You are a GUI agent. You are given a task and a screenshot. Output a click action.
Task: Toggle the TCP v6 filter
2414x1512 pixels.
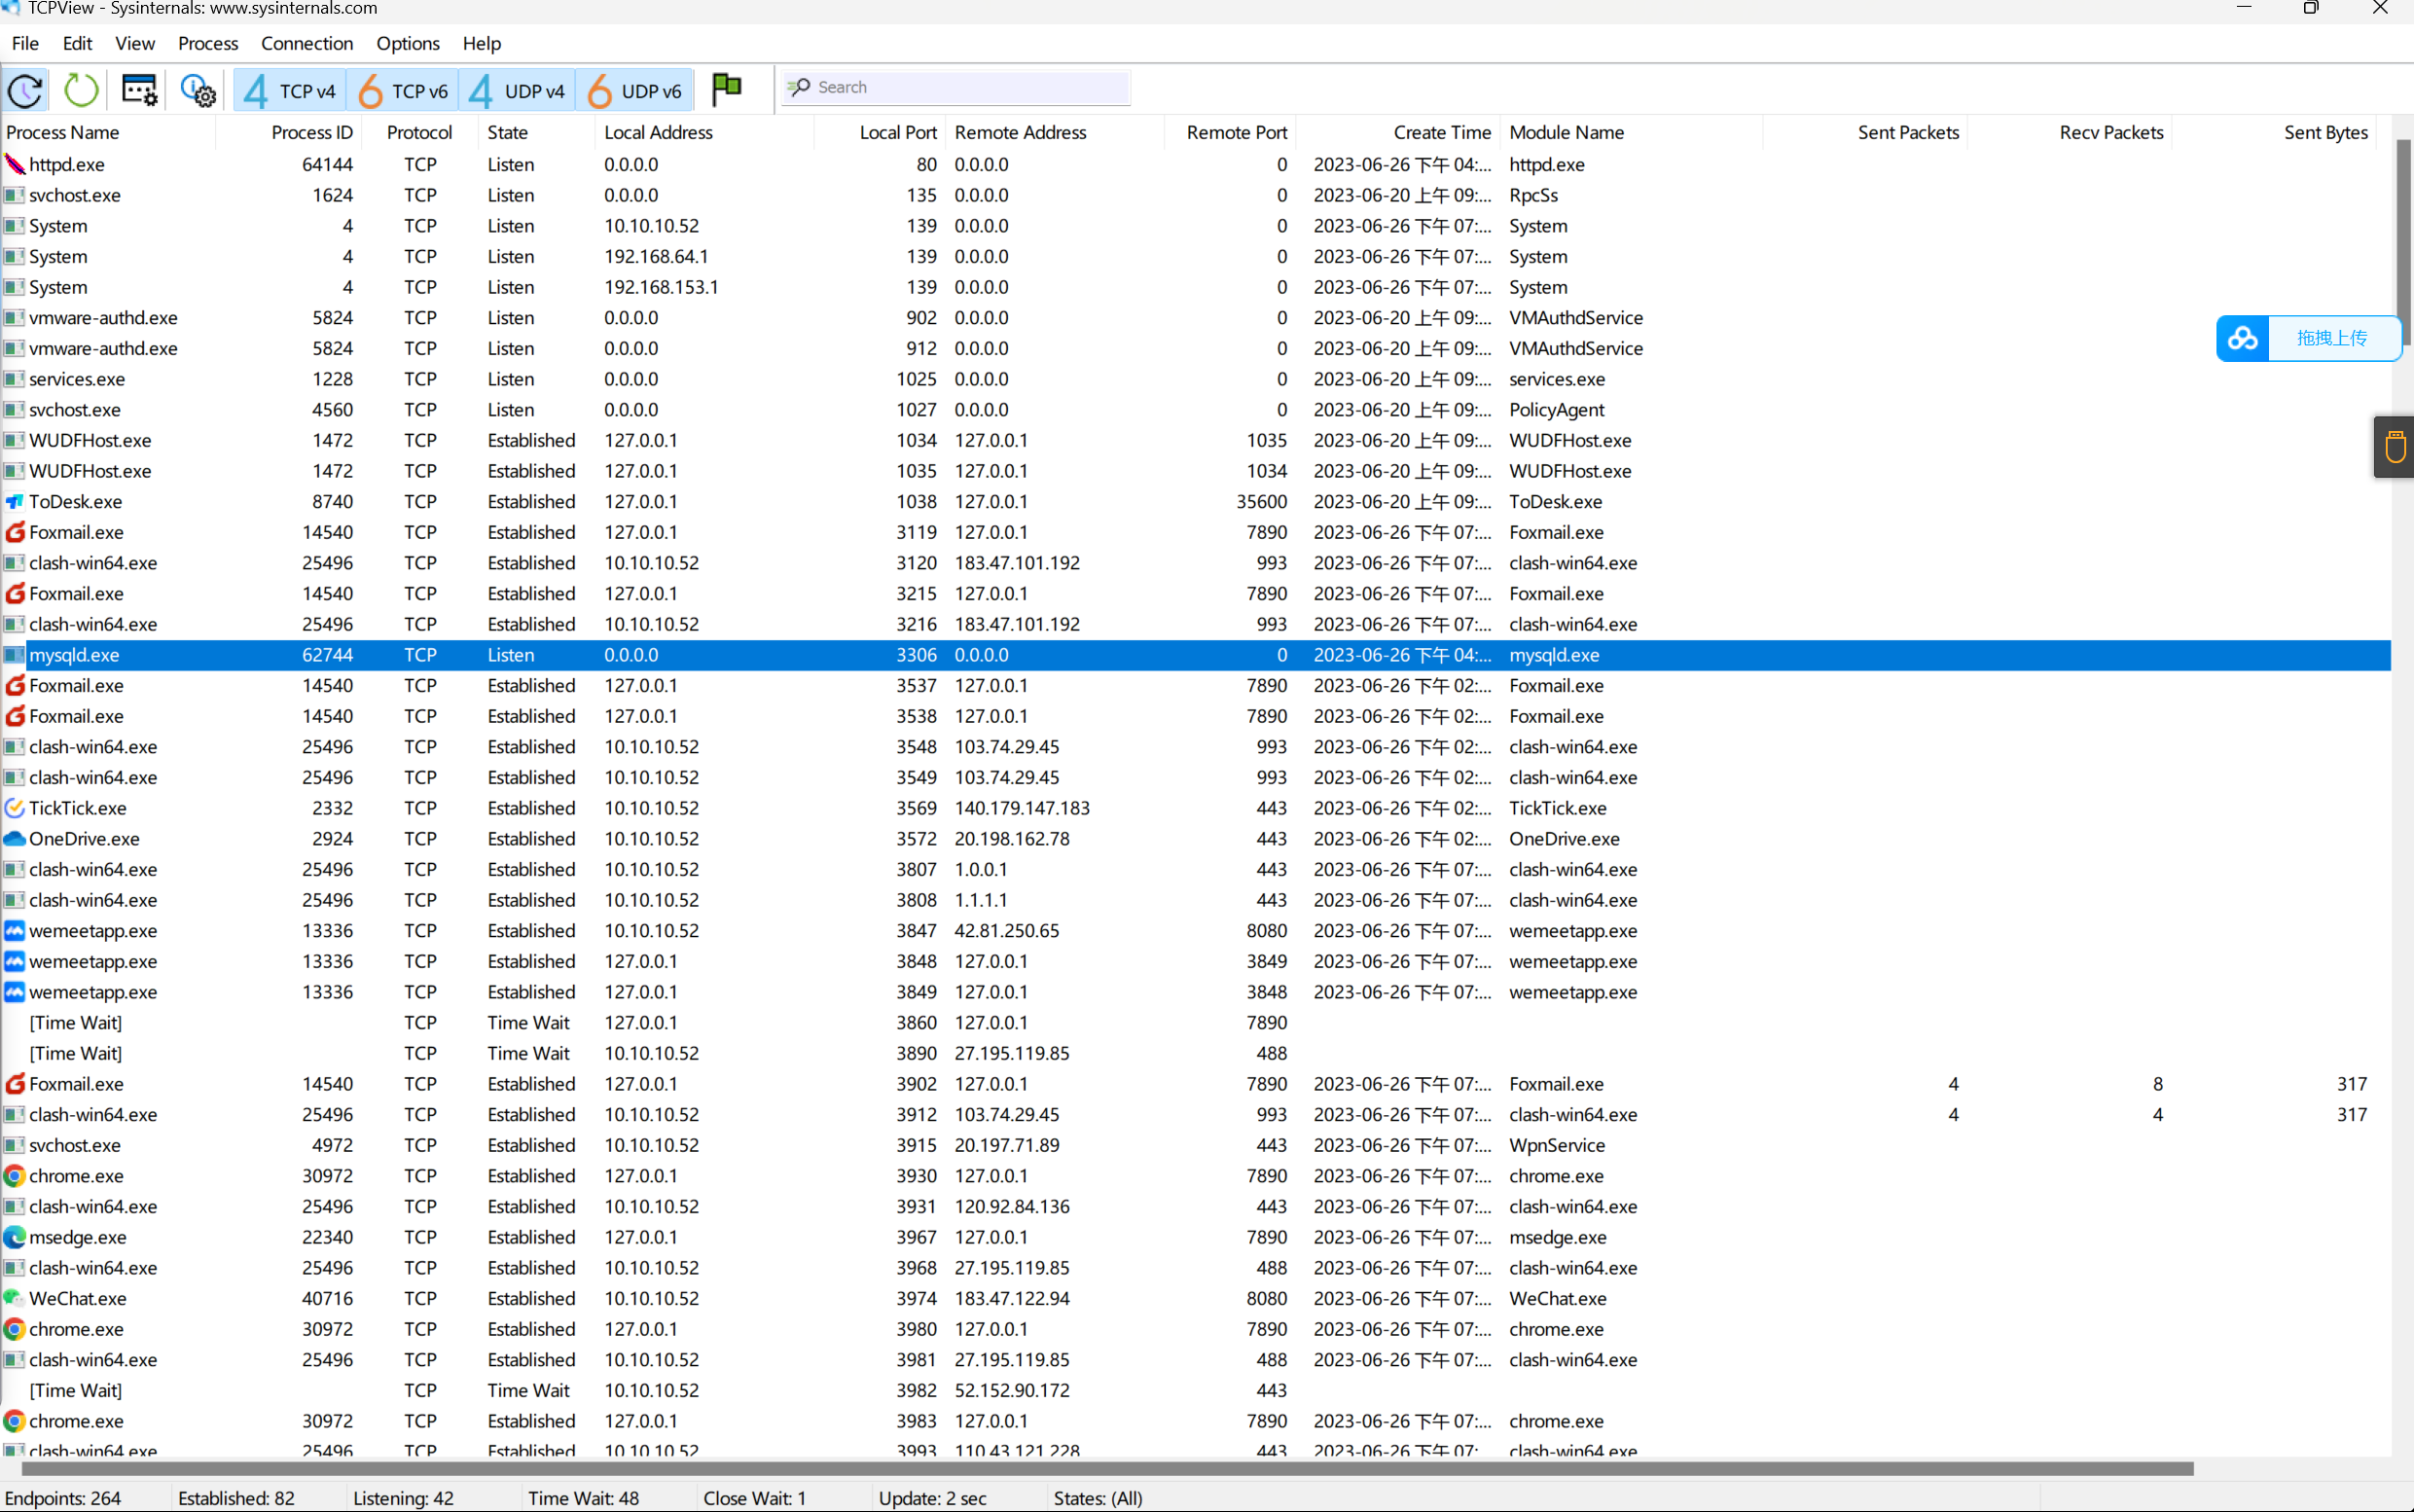[403, 91]
